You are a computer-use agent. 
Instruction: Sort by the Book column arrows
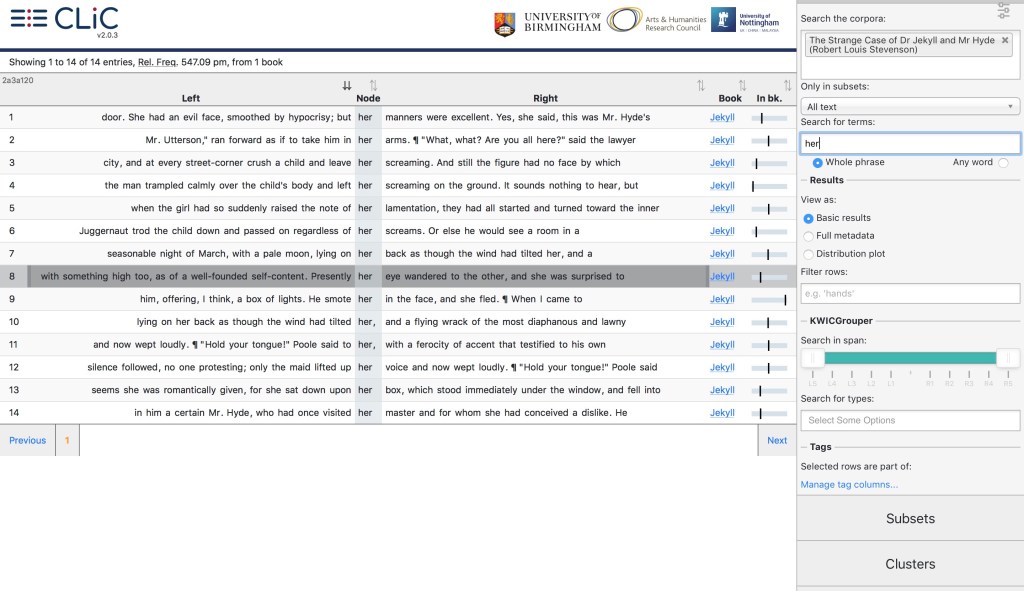[742, 86]
